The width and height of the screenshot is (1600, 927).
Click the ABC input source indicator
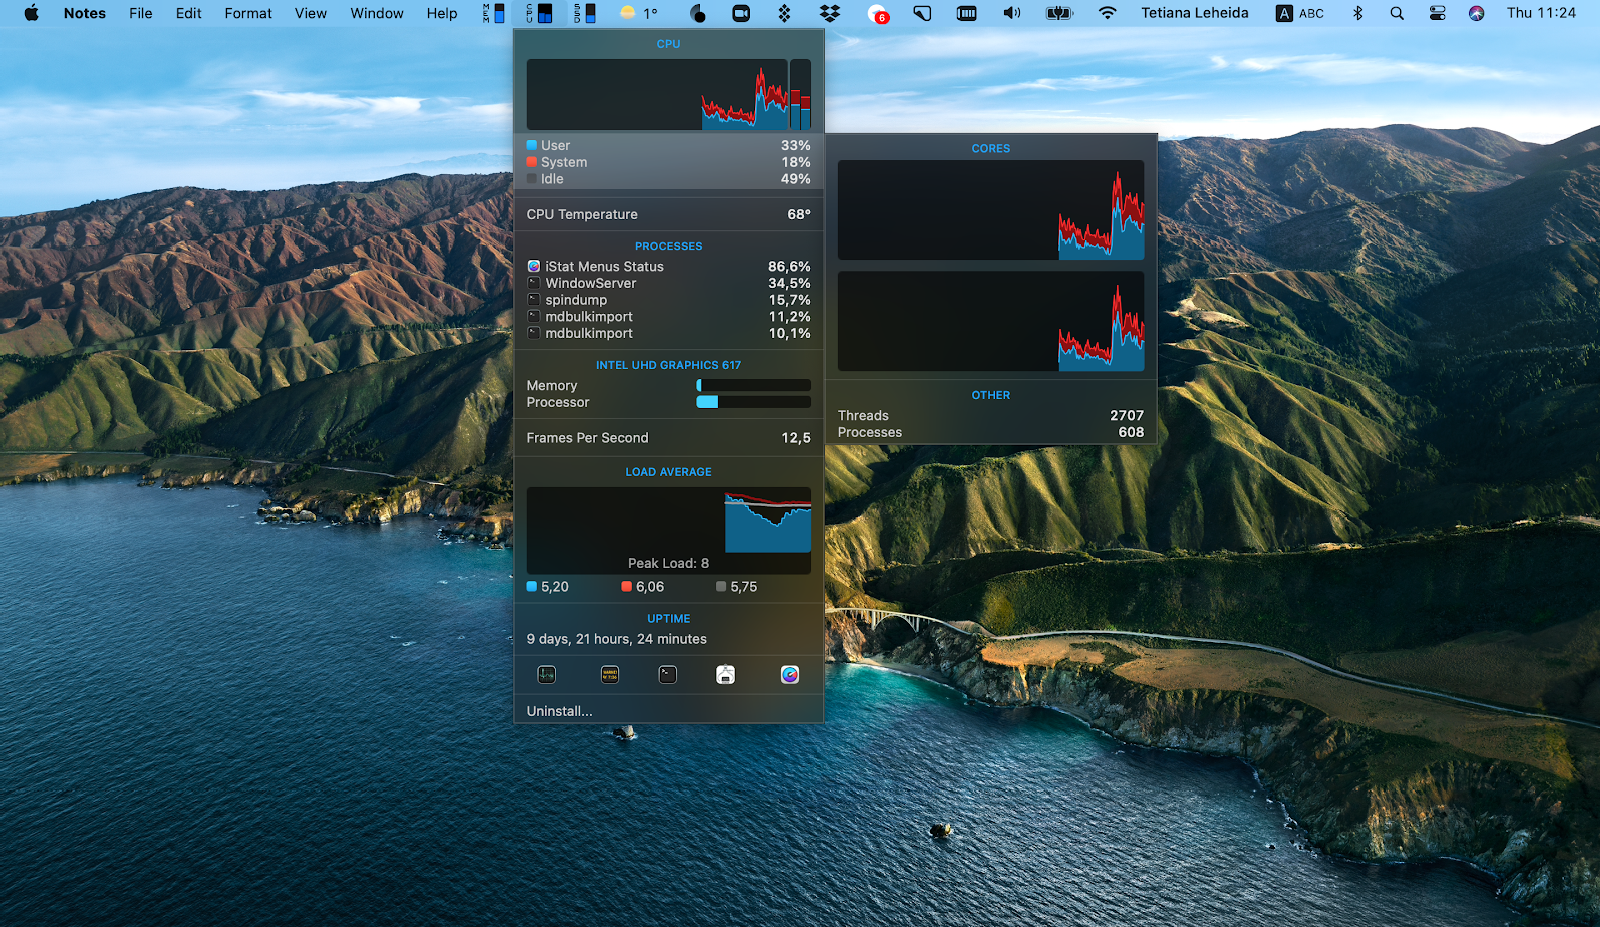pos(1300,13)
